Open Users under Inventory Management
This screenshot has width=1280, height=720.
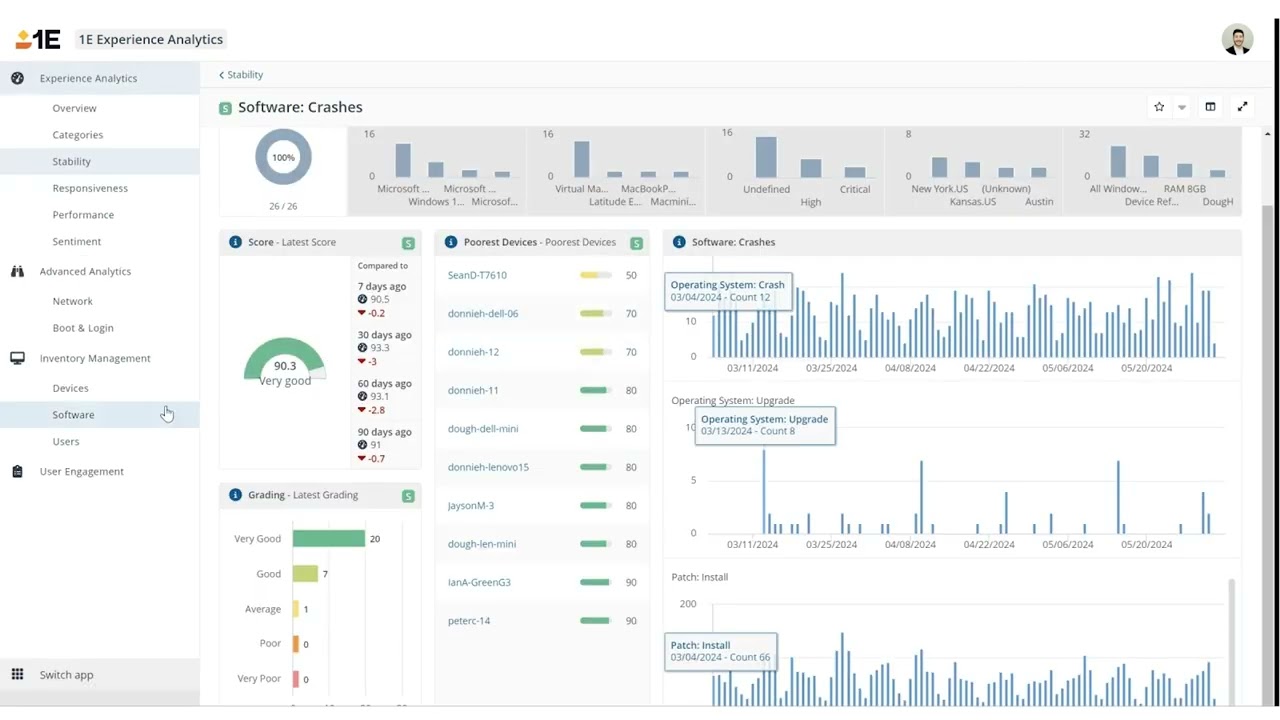tap(66, 442)
